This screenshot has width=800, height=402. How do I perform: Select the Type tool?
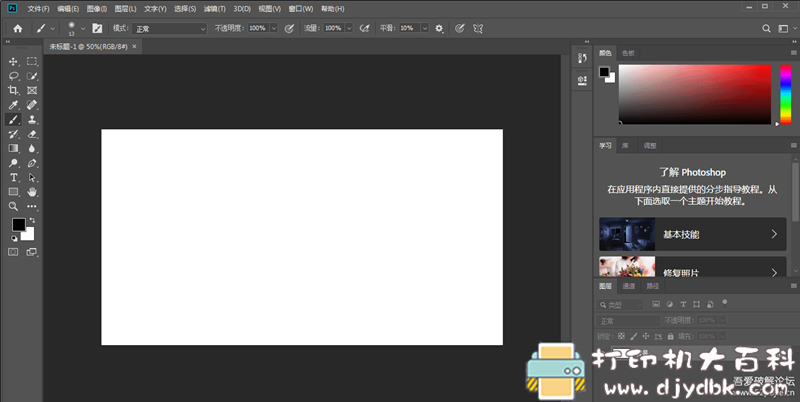pos(13,178)
